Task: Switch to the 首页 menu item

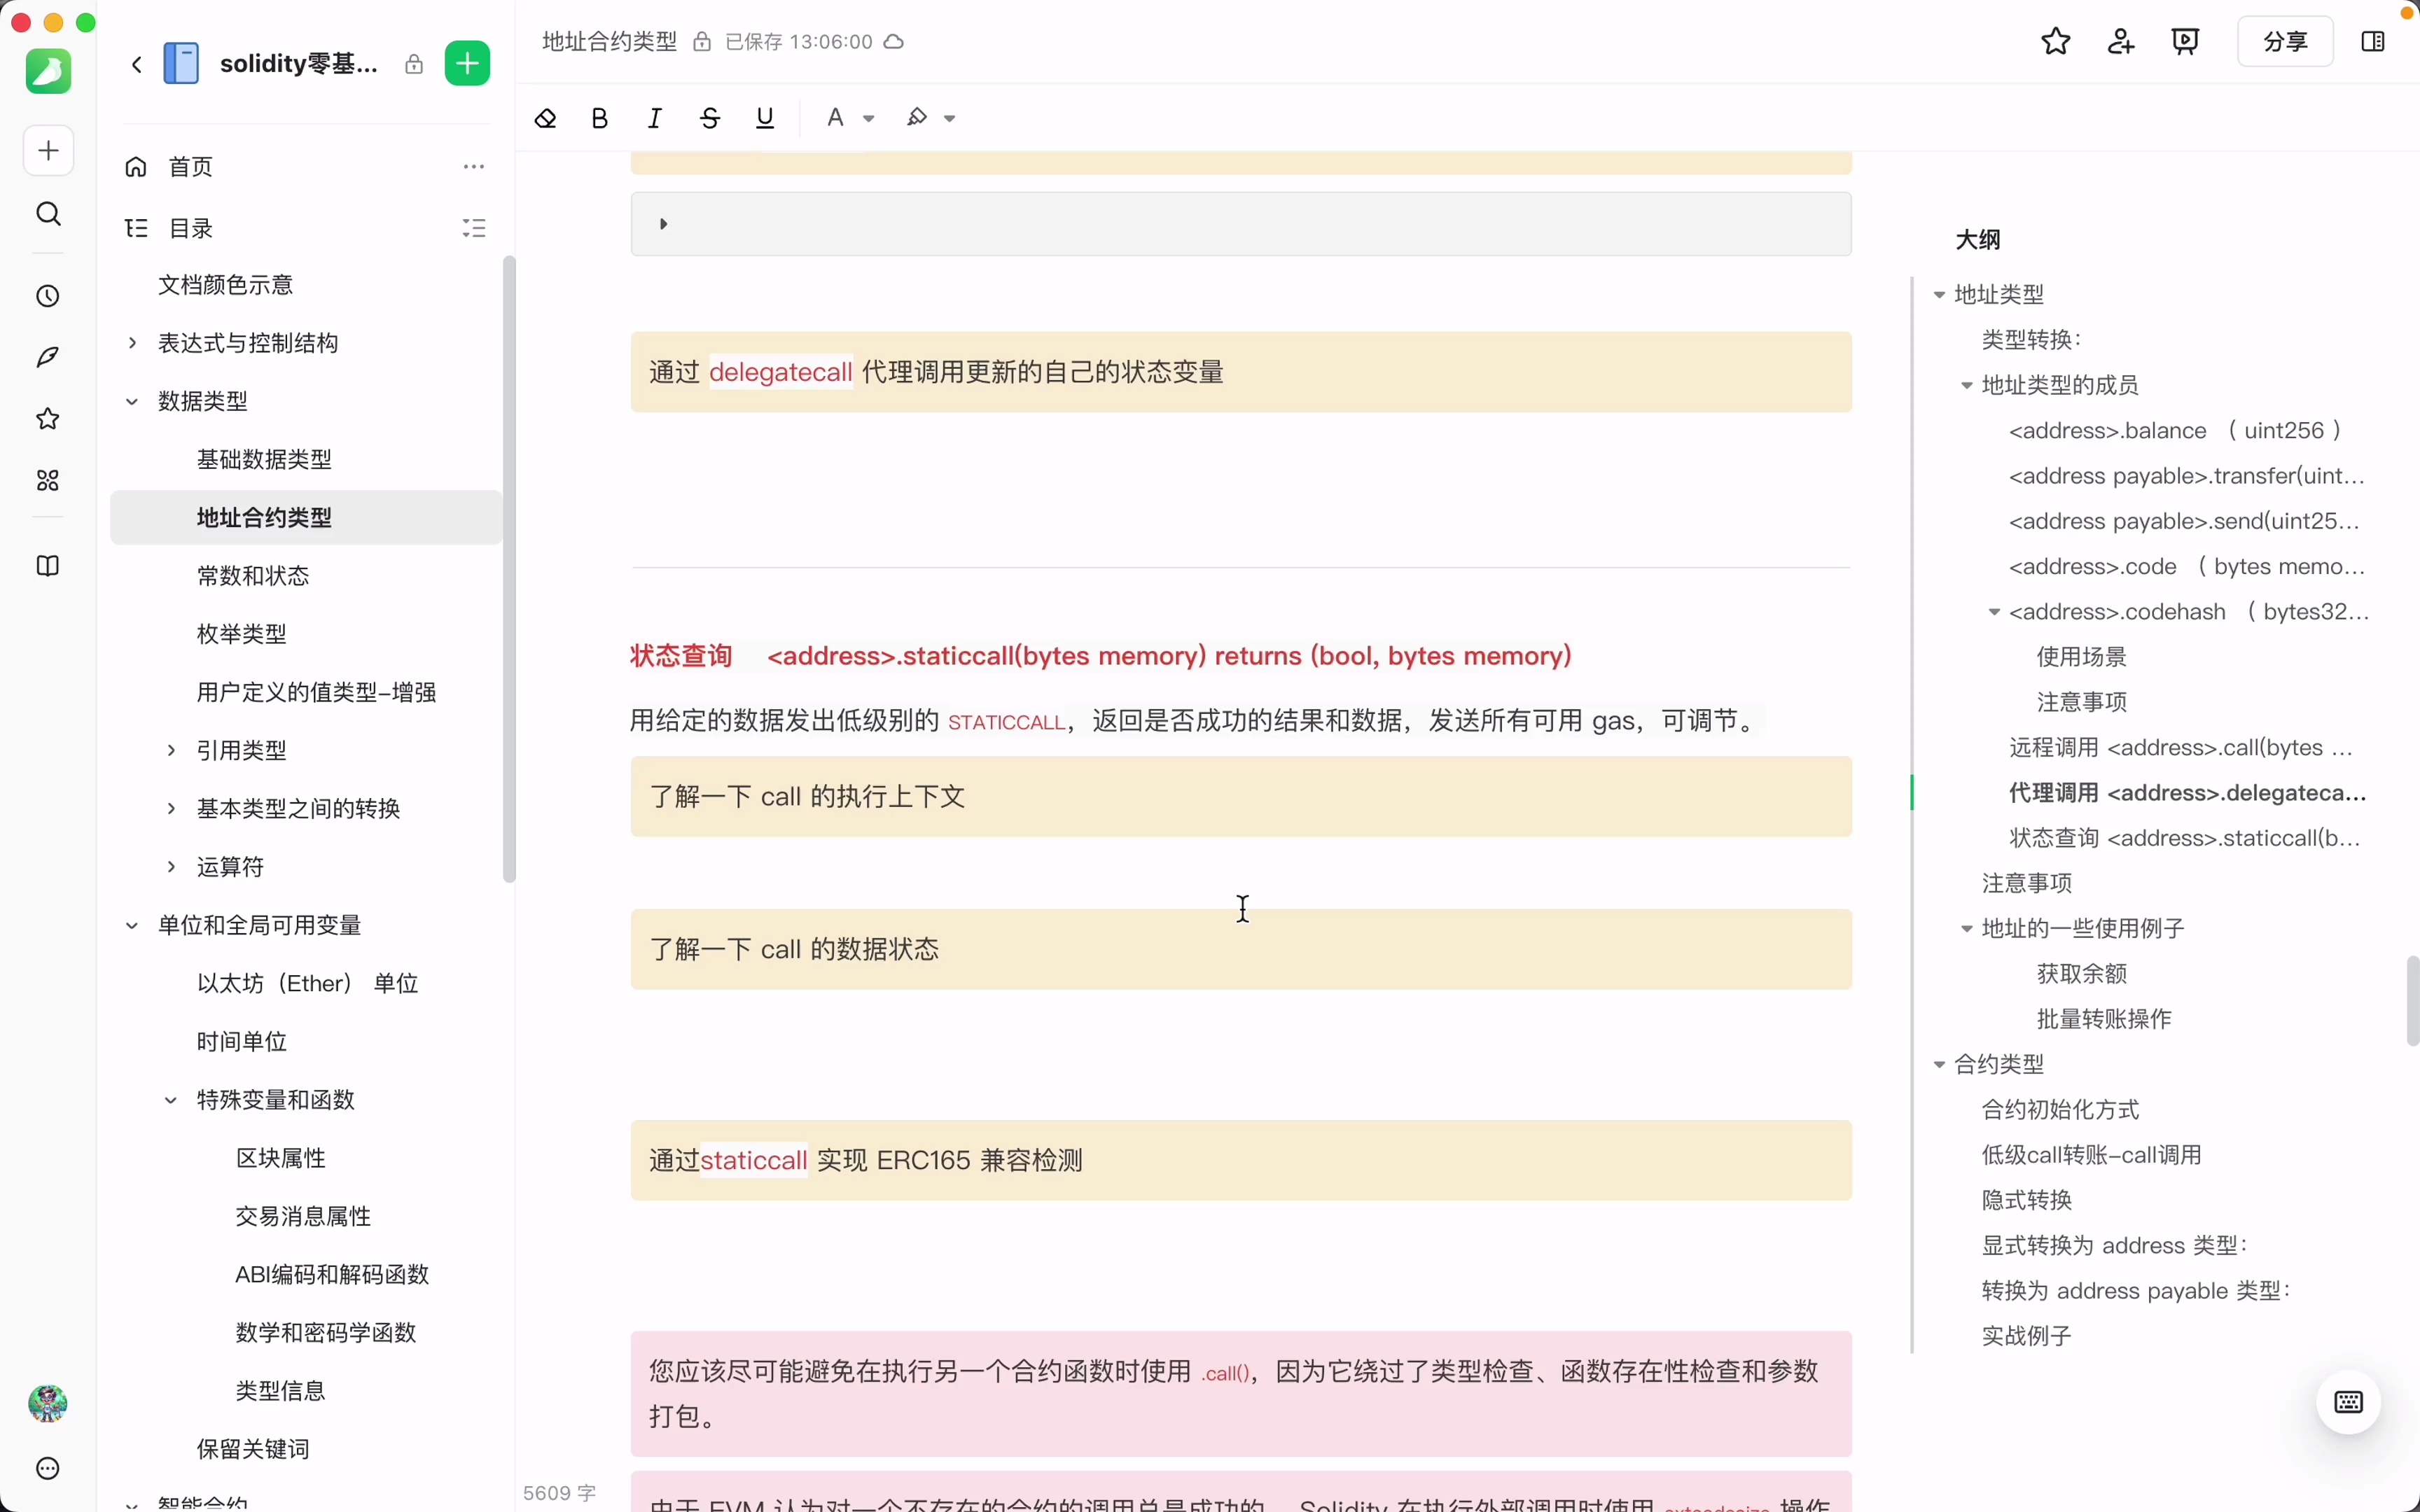Action: click(190, 166)
